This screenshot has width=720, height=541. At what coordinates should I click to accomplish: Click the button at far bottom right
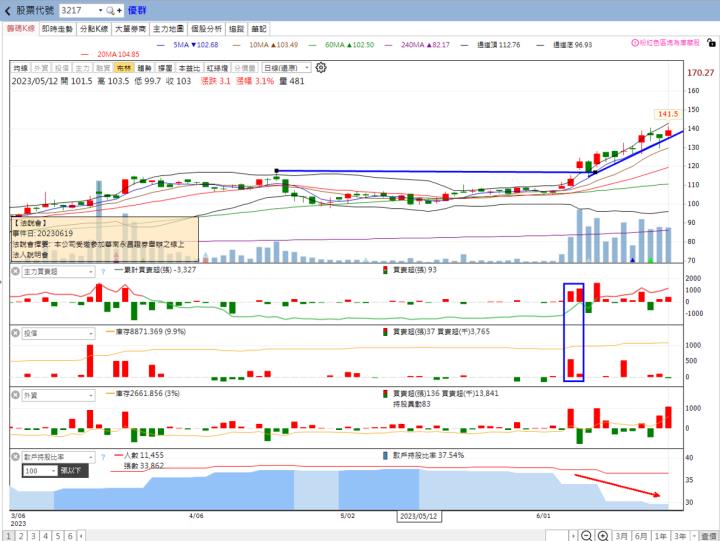pos(709,536)
